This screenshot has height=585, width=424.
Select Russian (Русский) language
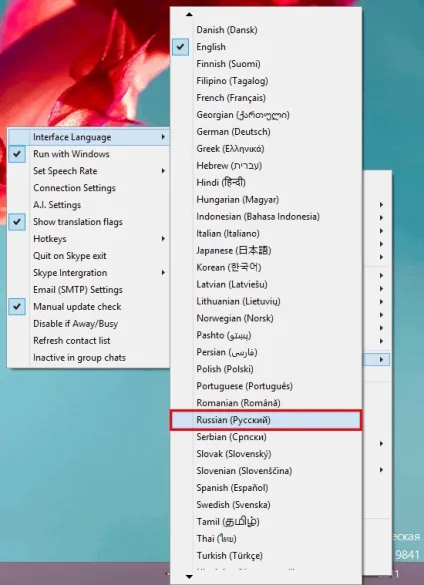click(x=266, y=420)
